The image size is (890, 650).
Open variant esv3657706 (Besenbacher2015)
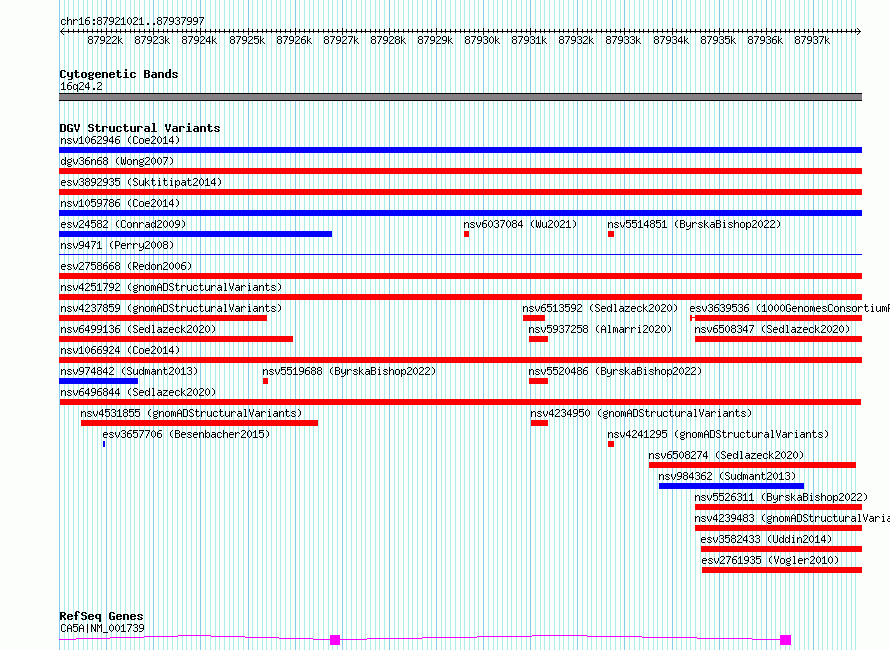pyautogui.click(x=186, y=434)
